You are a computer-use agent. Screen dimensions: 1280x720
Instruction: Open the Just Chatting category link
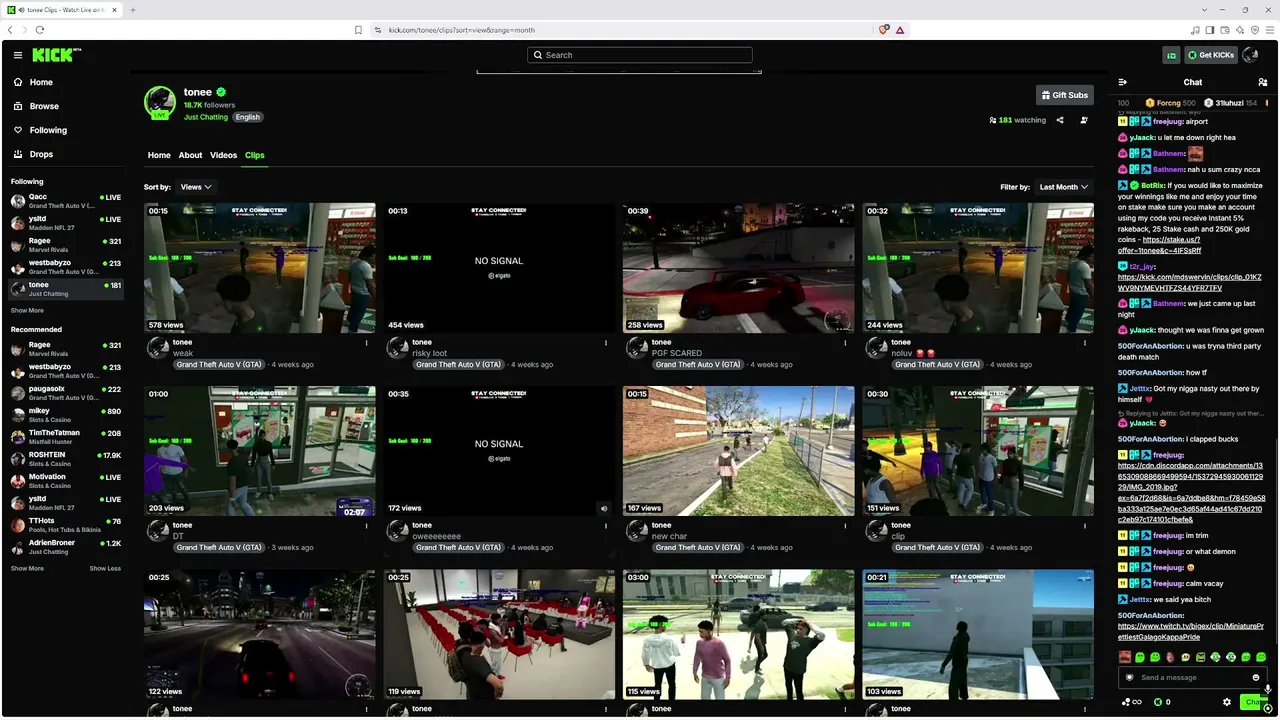(206, 117)
